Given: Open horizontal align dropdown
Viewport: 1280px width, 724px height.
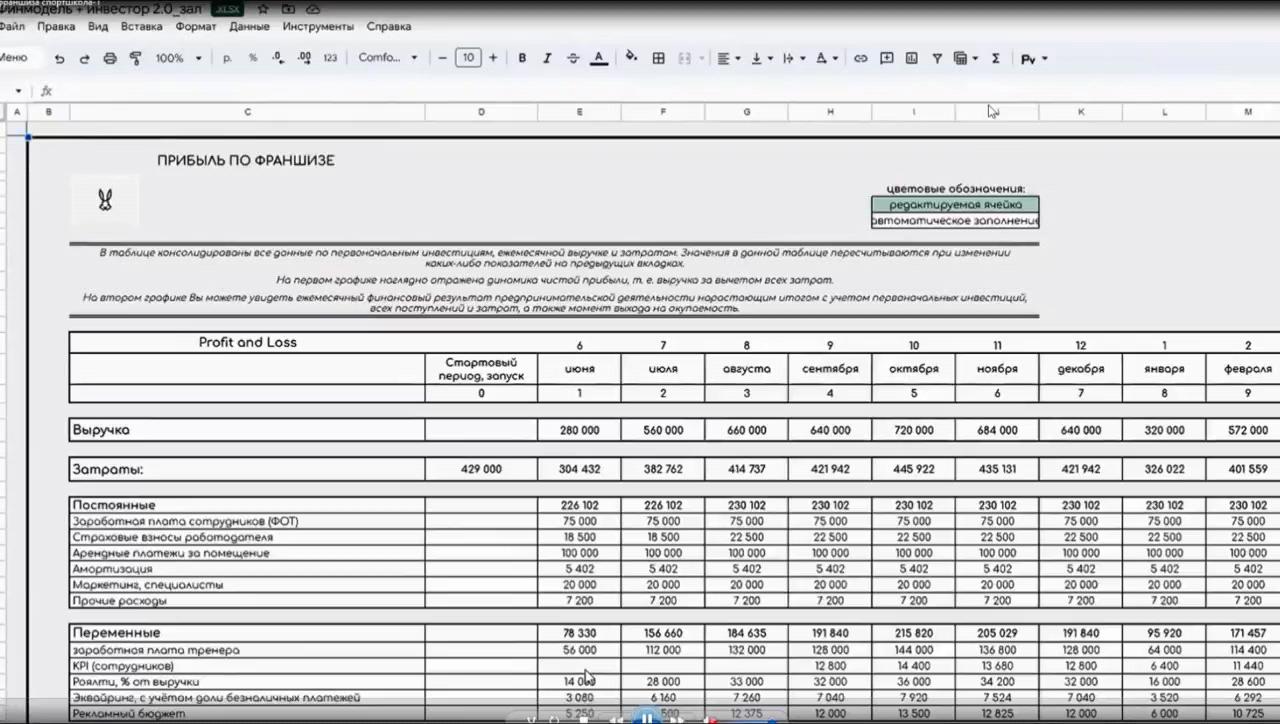Looking at the screenshot, I should 729,58.
